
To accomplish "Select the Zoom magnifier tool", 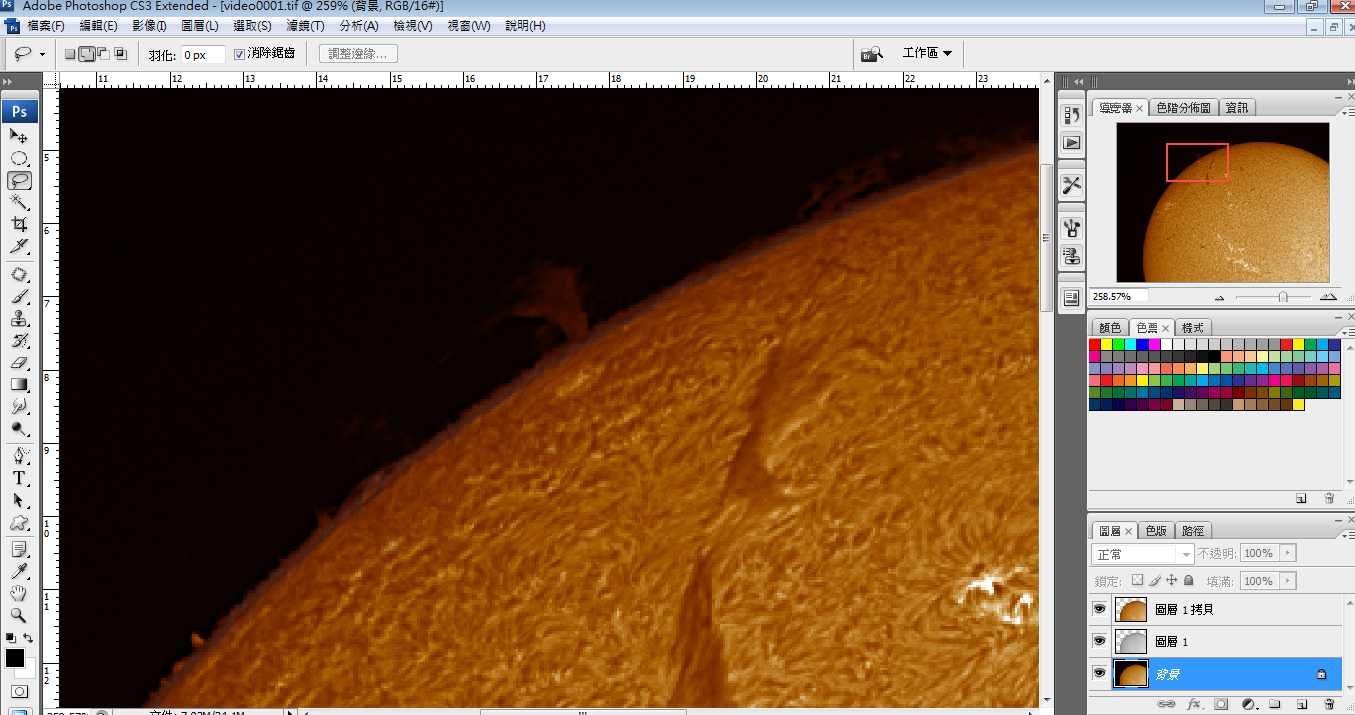I will pyautogui.click(x=19, y=615).
